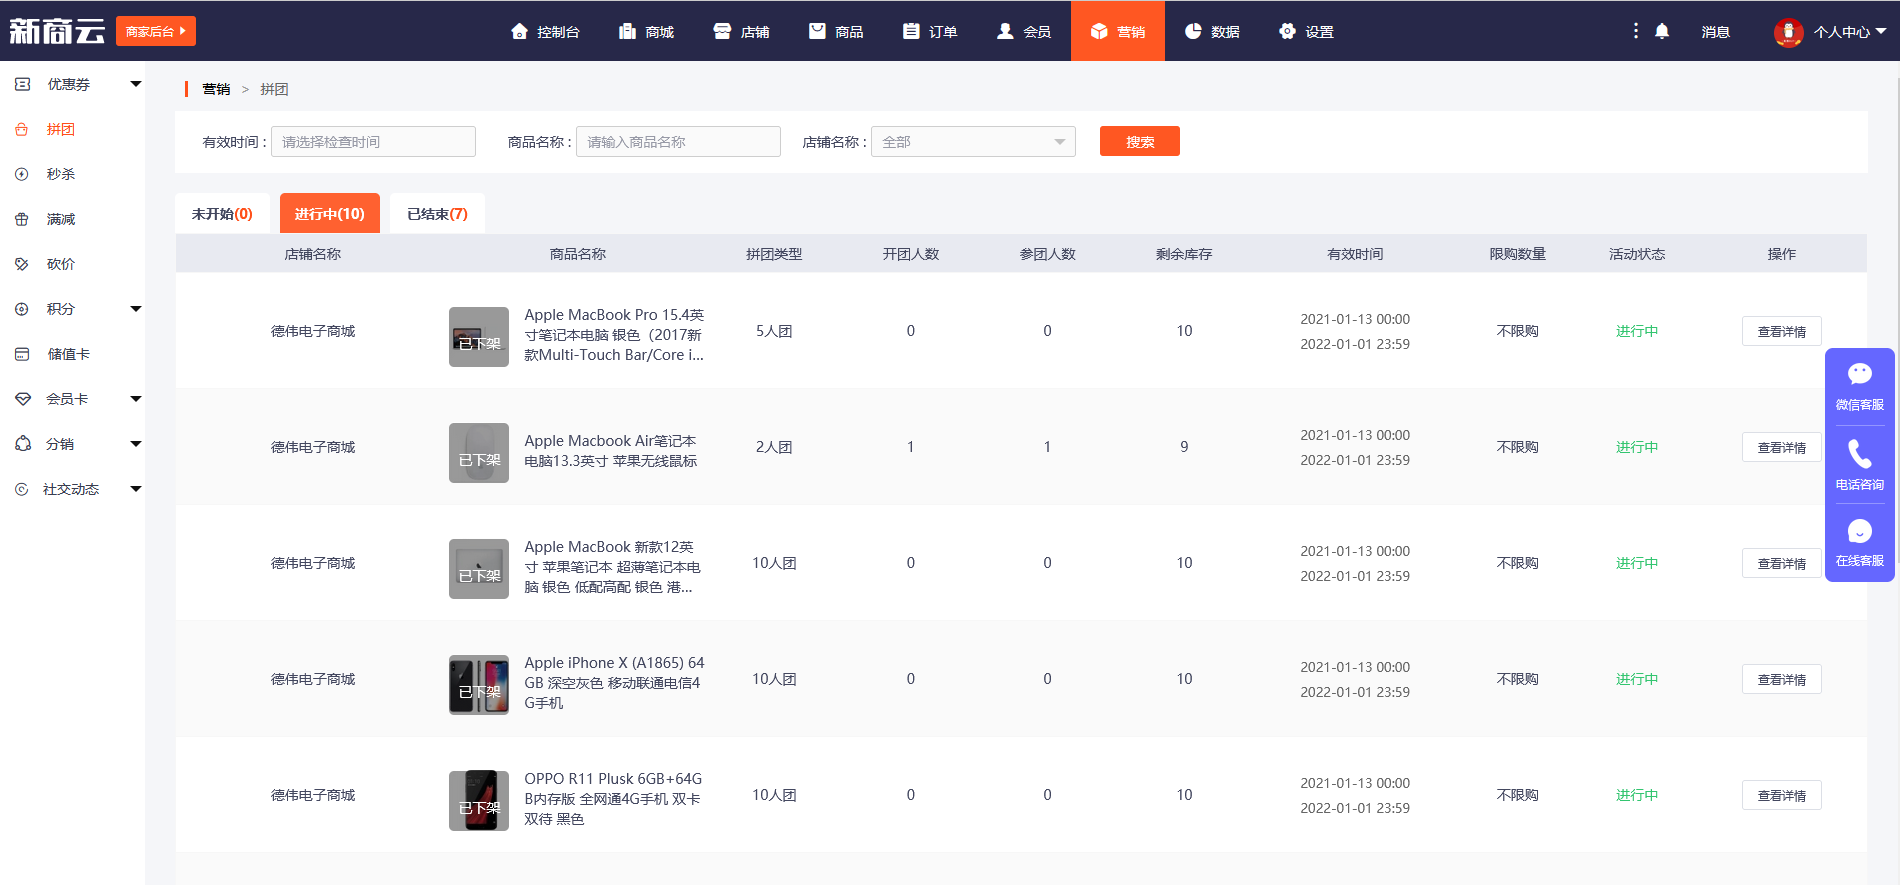Open 在线客服 smiley icon

[x=1860, y=531]
